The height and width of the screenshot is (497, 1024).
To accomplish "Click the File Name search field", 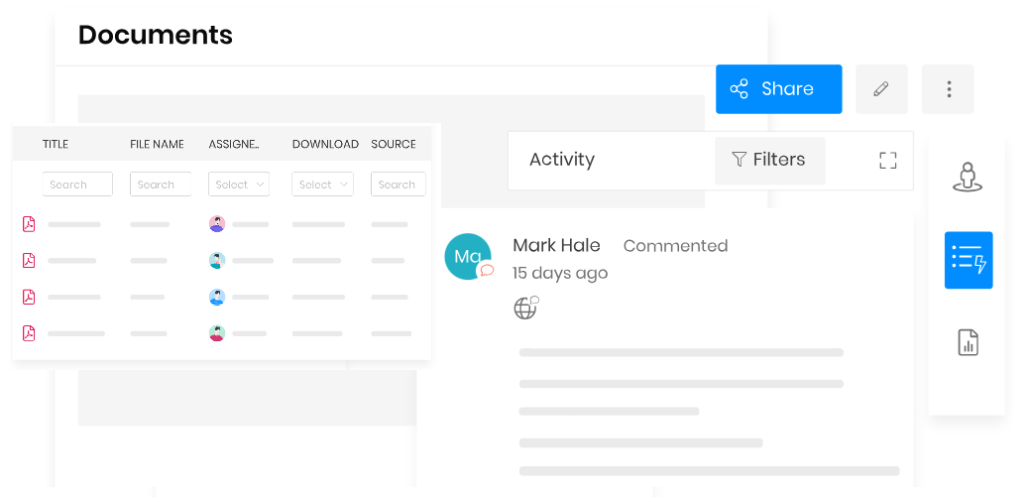I will click(x=161, y=184).
